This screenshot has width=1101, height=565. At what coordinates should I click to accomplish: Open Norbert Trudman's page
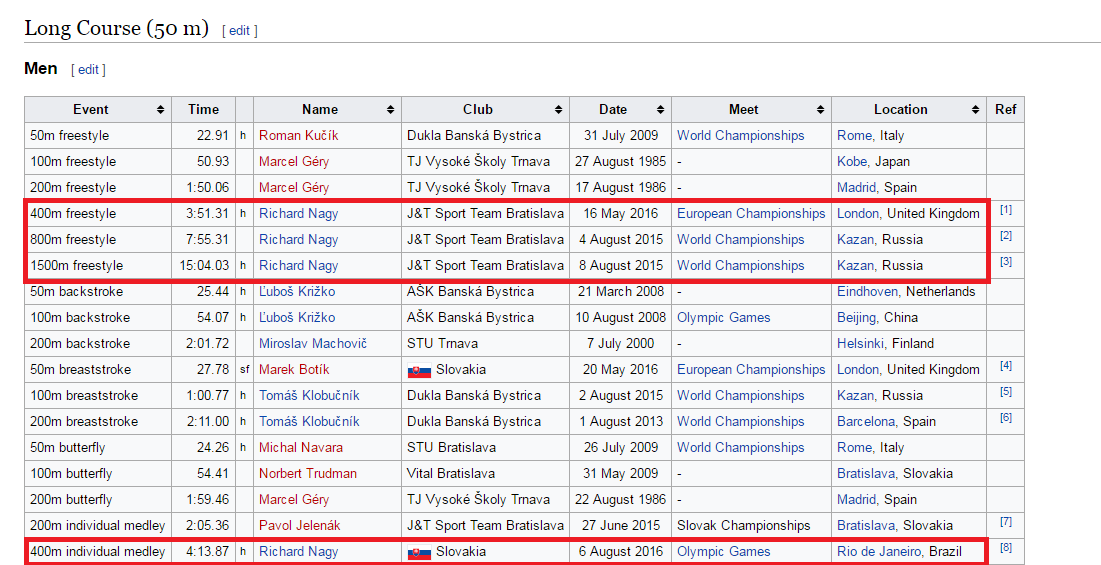[x=308, y=473]
